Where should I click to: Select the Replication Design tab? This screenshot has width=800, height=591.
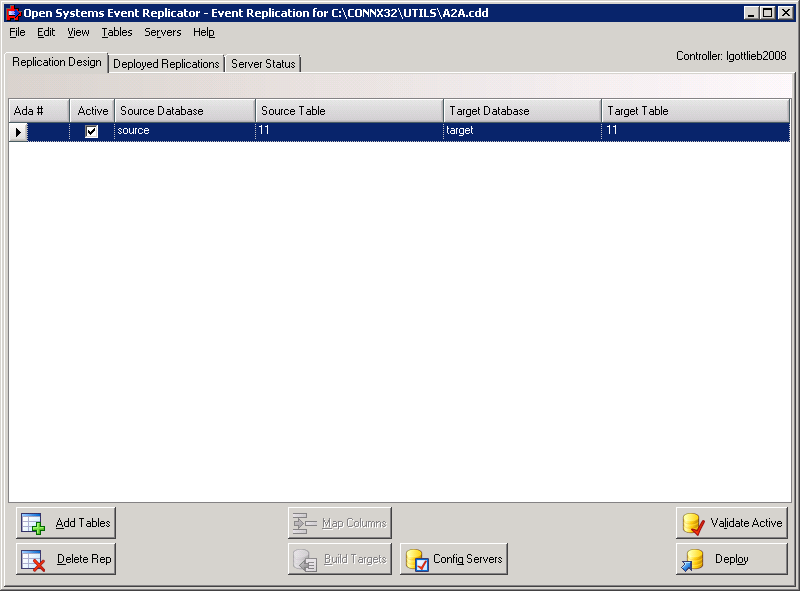(x=55, y=61)
